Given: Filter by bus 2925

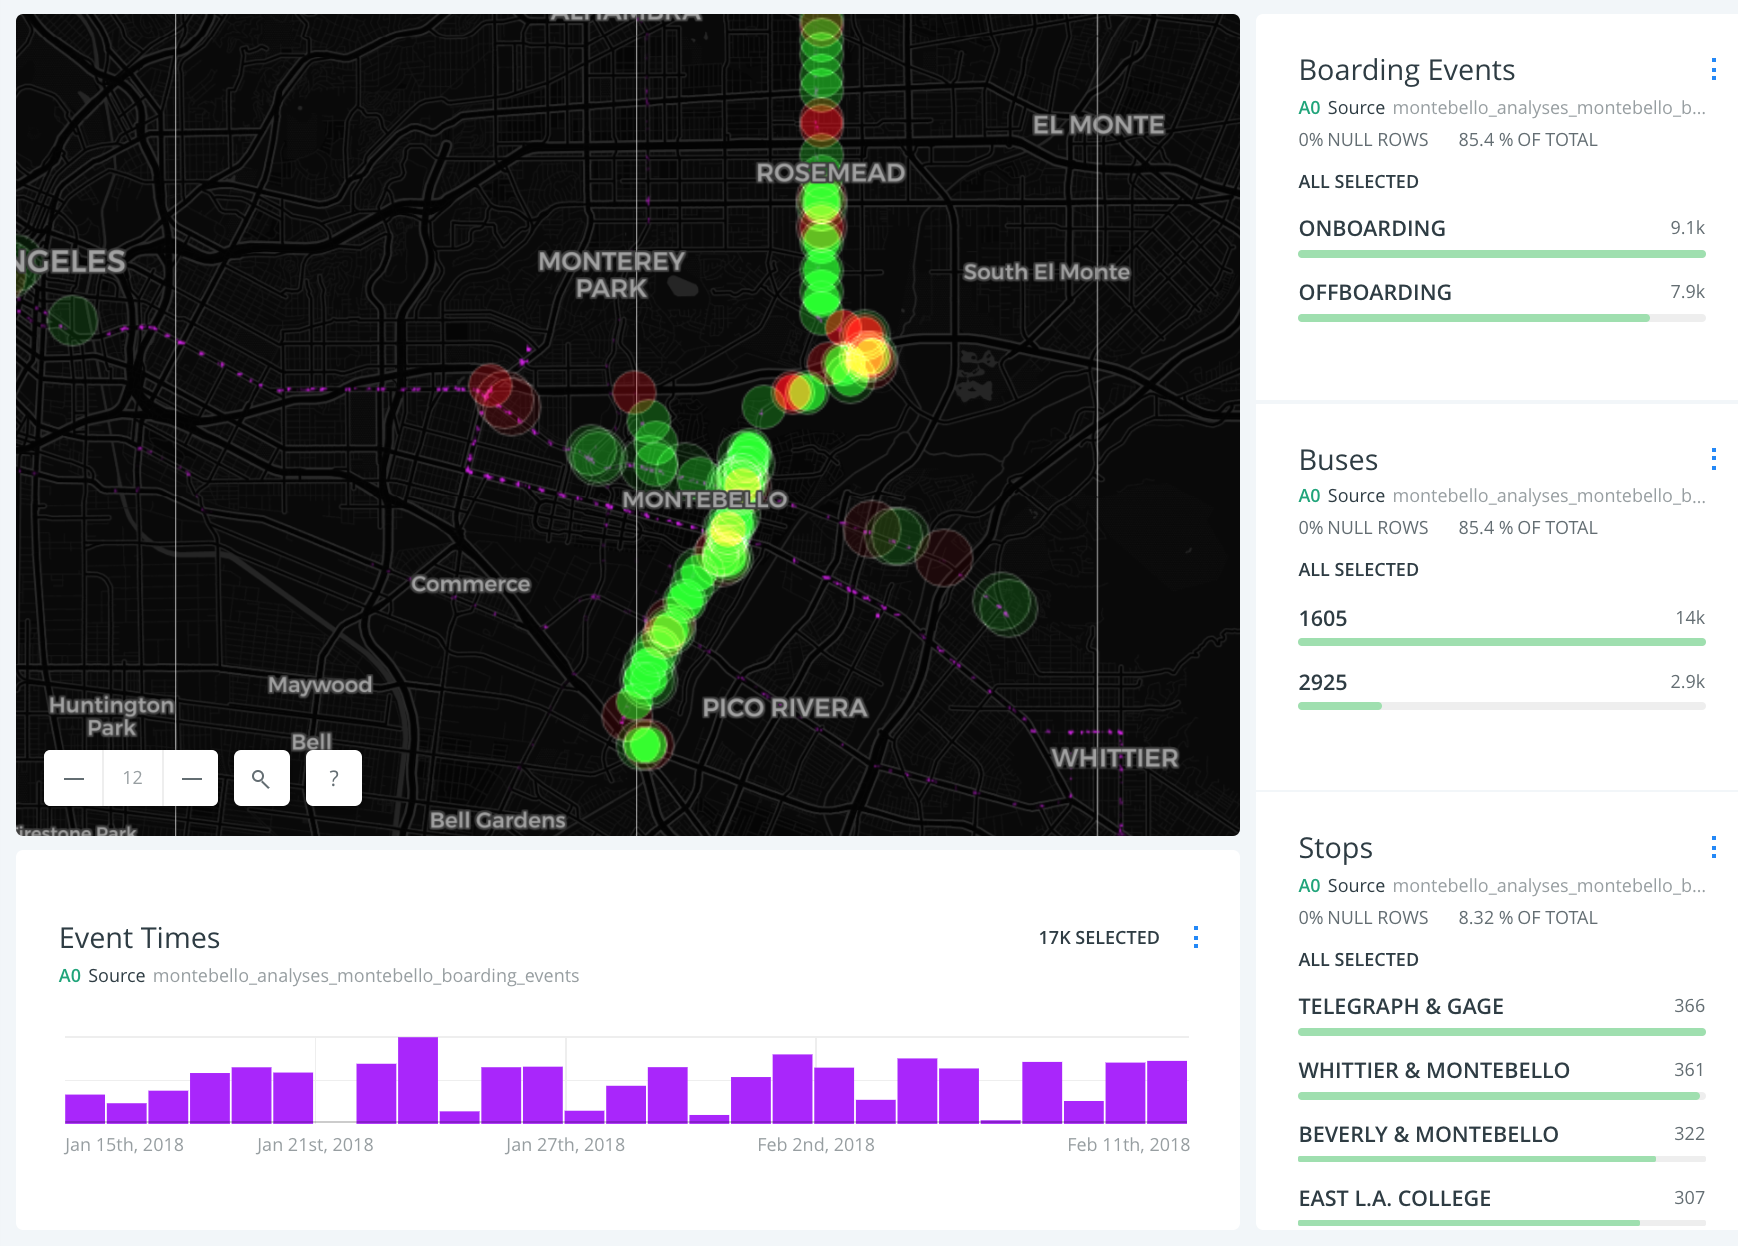Looking at the screenshot, I should (x=1322, y=683).
